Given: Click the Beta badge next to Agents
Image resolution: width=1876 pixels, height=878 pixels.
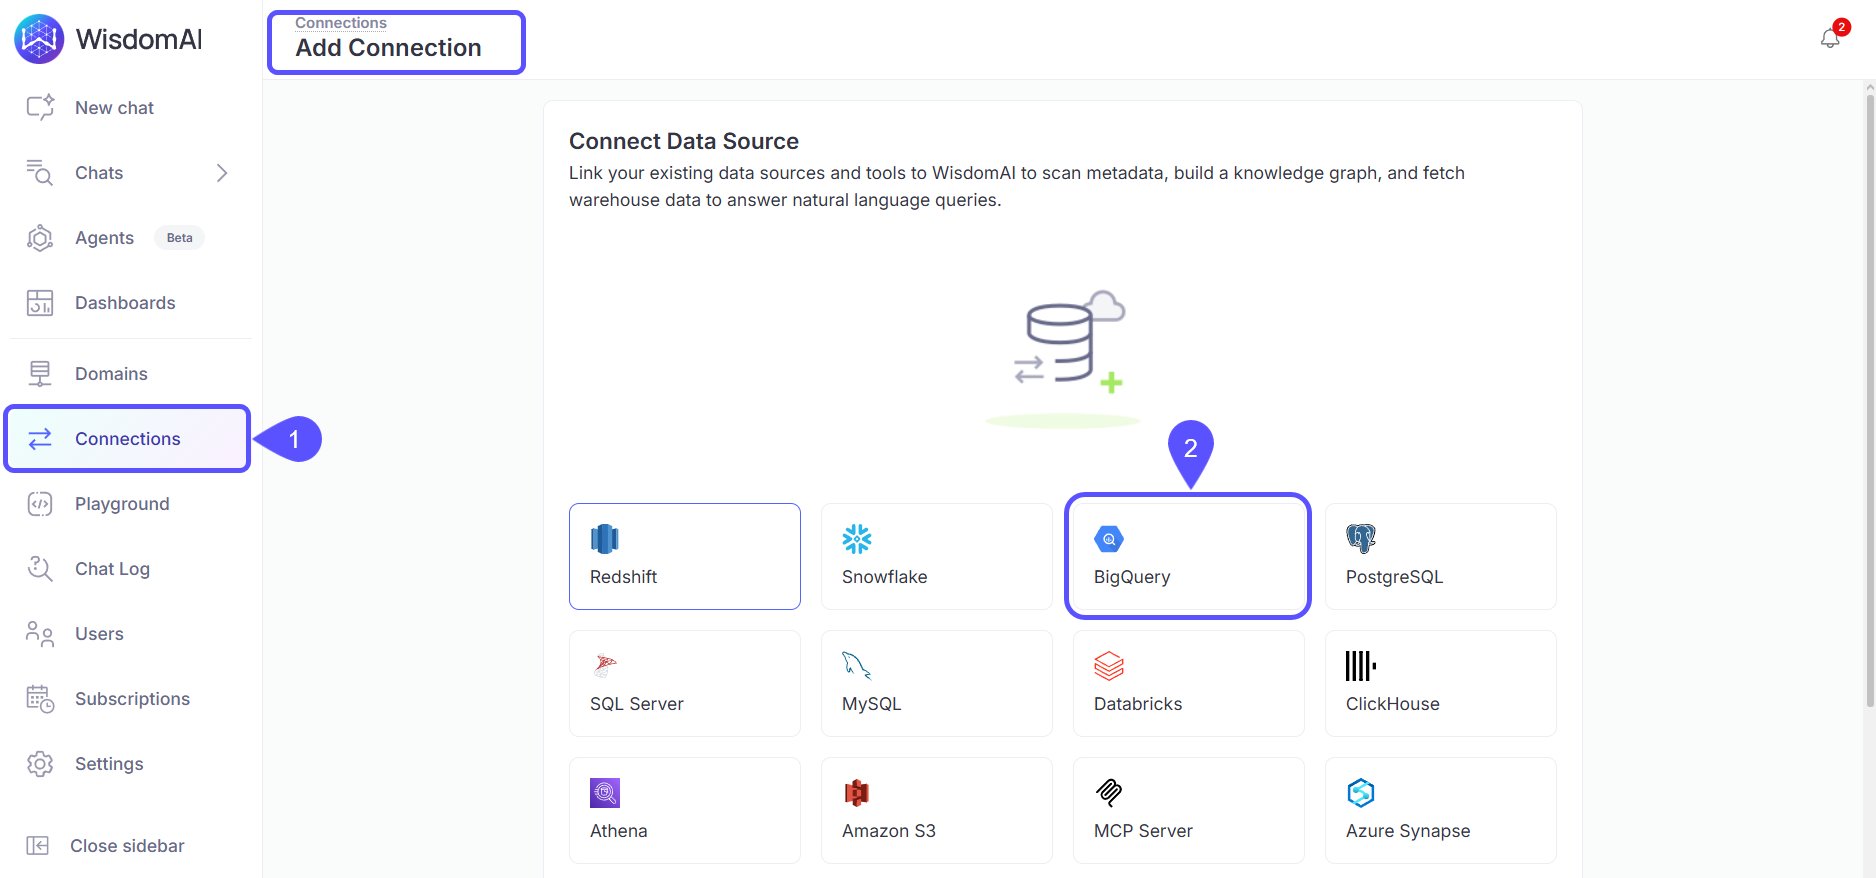Looking at the screenshot, I should tap(179, 238).
